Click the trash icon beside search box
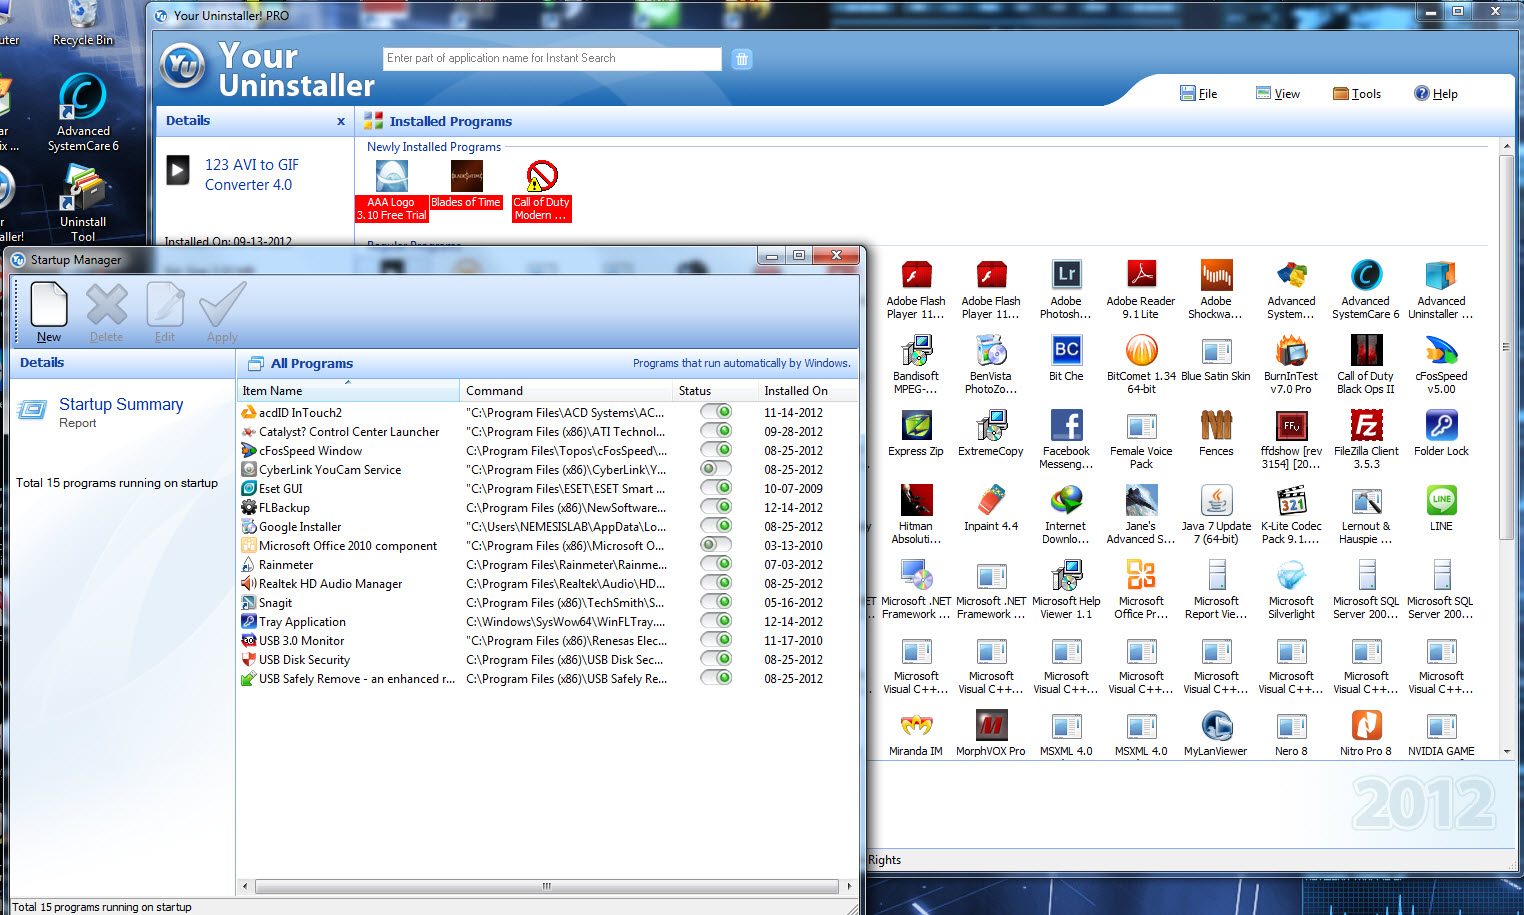Image resolution: width=1524 pixels, height=915 pixels. coord(742,59)
